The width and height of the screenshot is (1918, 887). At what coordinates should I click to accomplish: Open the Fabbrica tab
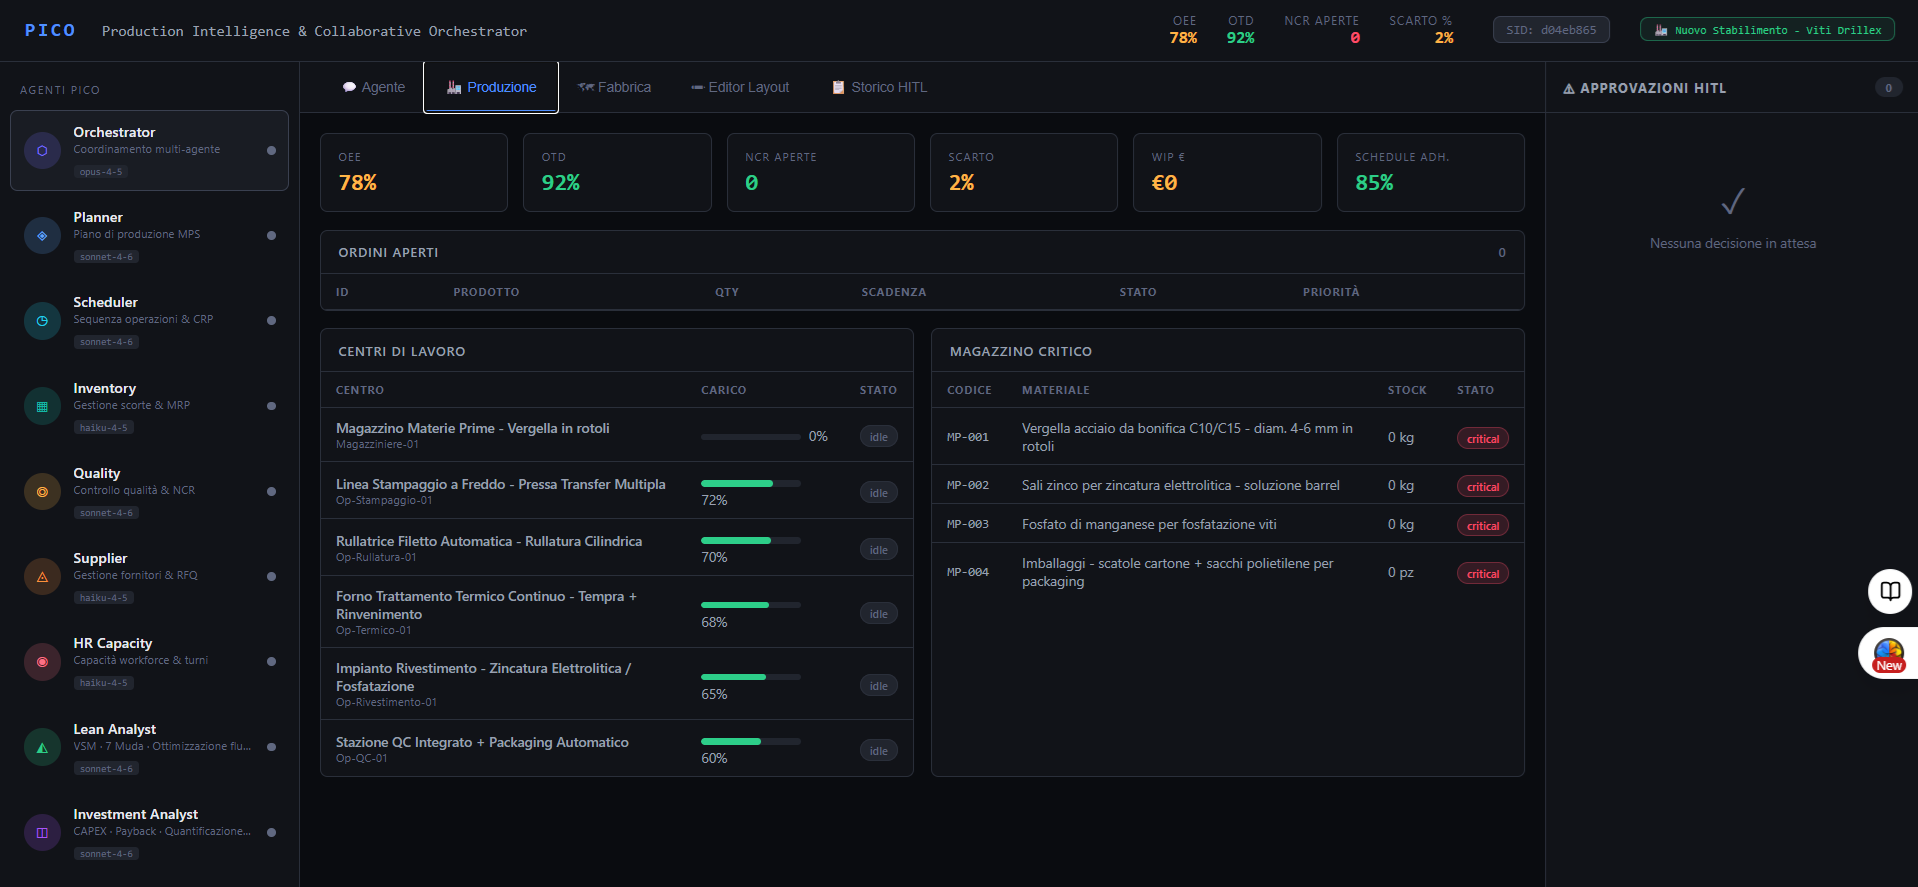614,87
